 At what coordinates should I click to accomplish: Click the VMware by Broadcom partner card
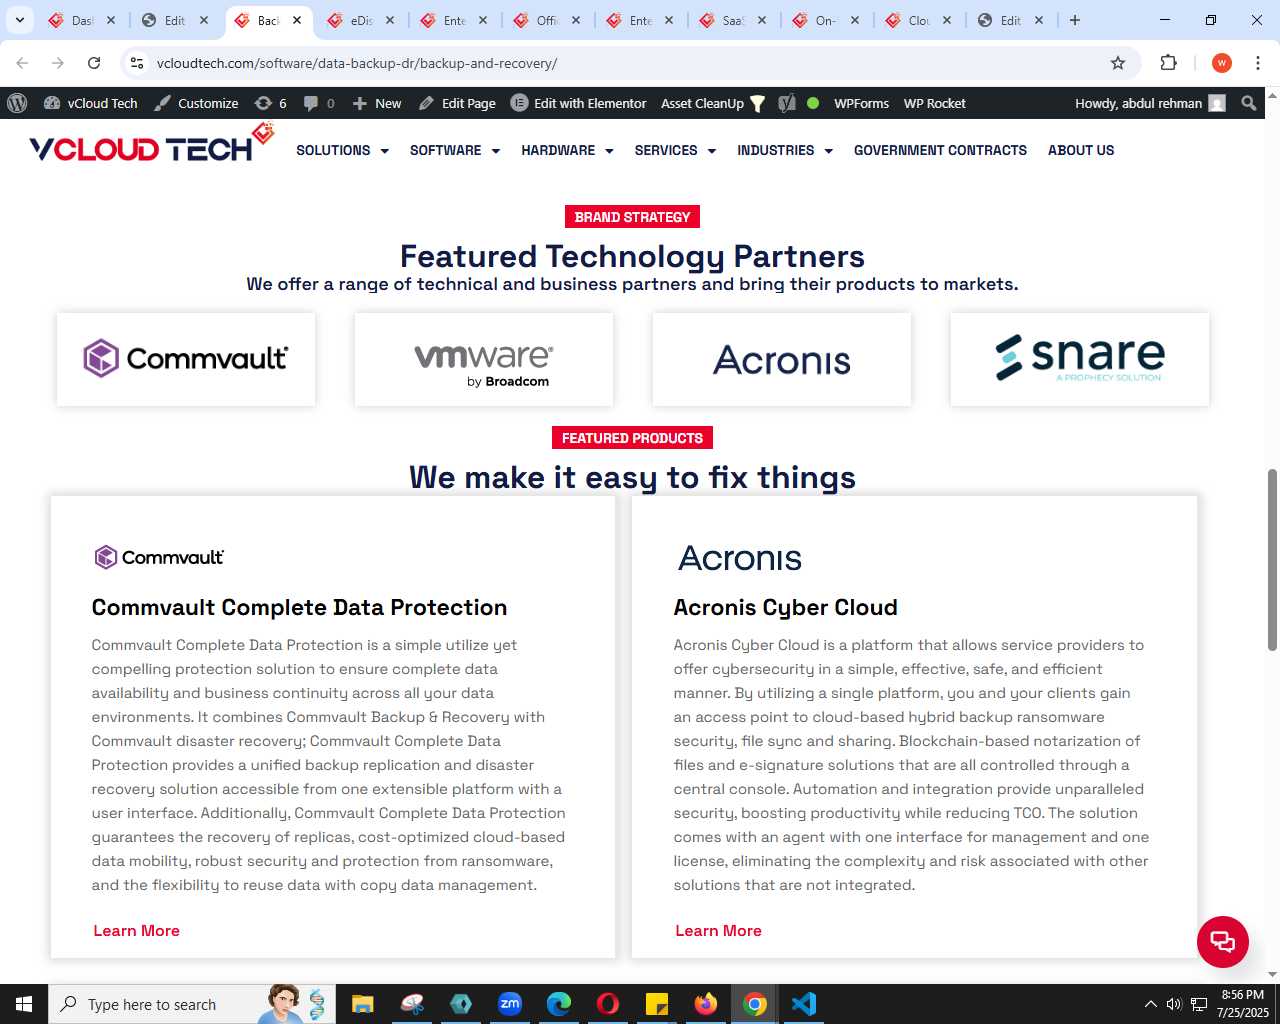pos(484,359)
